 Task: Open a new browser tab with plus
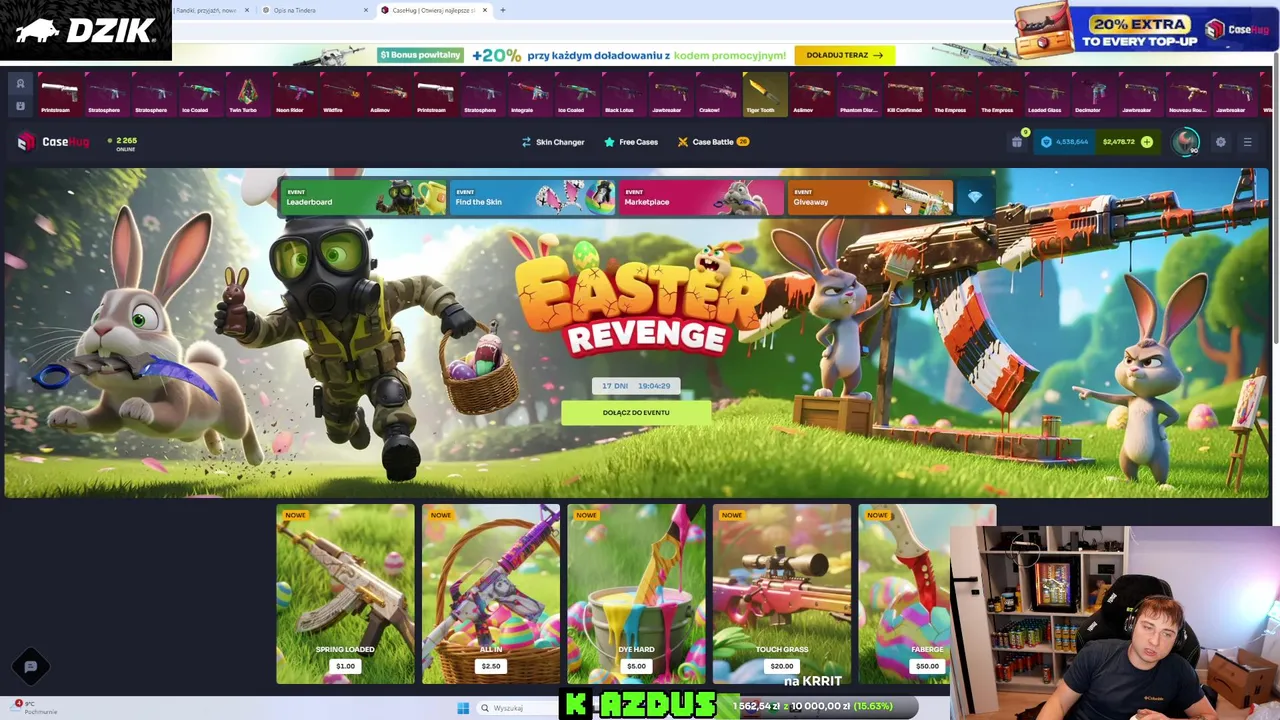click(x=502, y=10)
